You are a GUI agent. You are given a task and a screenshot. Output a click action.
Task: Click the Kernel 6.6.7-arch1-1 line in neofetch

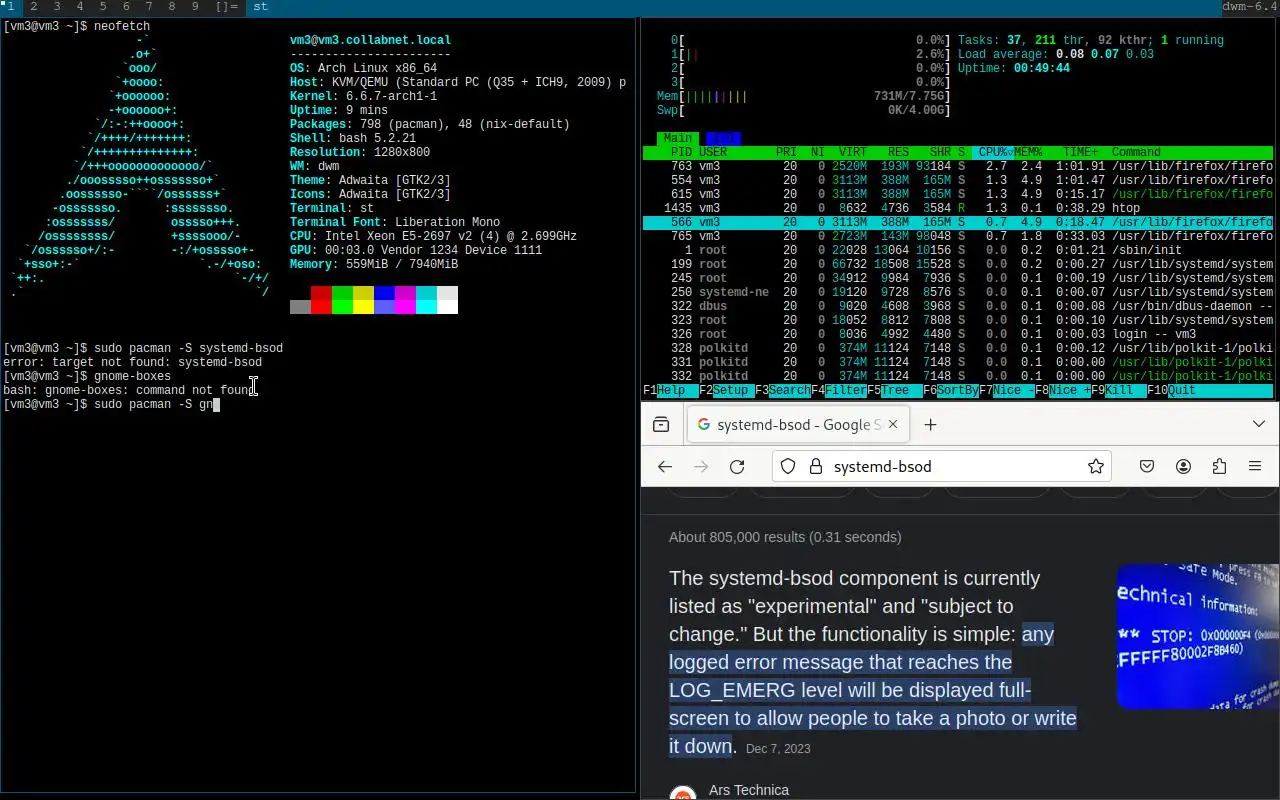[363, 96]
